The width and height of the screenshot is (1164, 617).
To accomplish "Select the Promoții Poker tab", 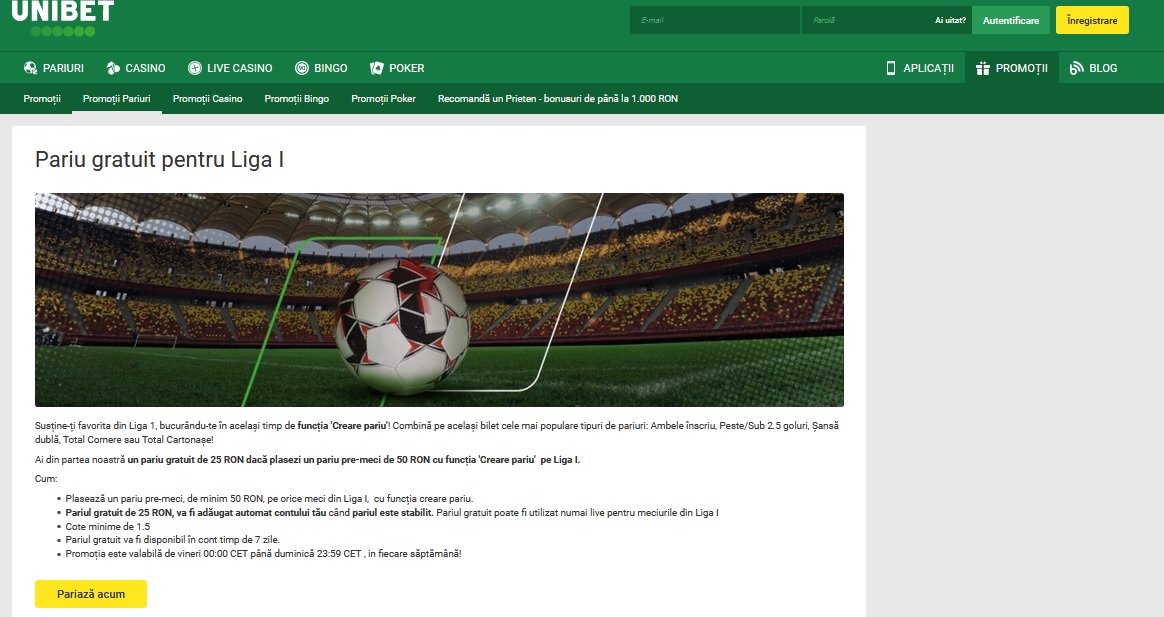I will [383, 99].
